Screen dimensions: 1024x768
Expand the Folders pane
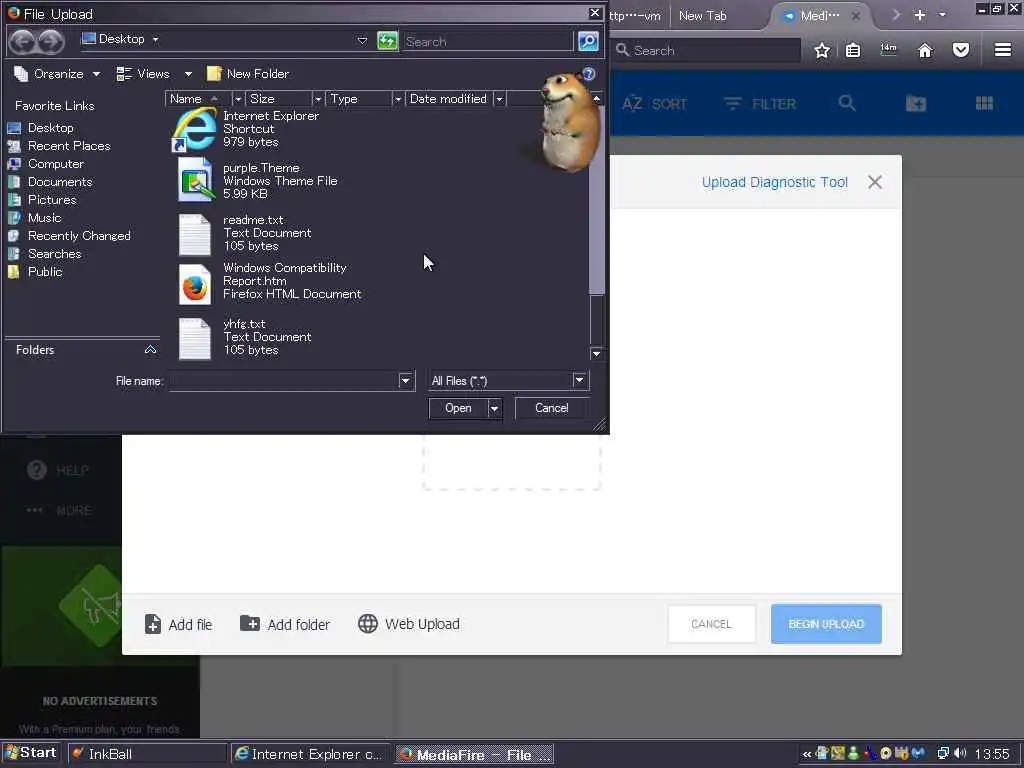point(150,350)
